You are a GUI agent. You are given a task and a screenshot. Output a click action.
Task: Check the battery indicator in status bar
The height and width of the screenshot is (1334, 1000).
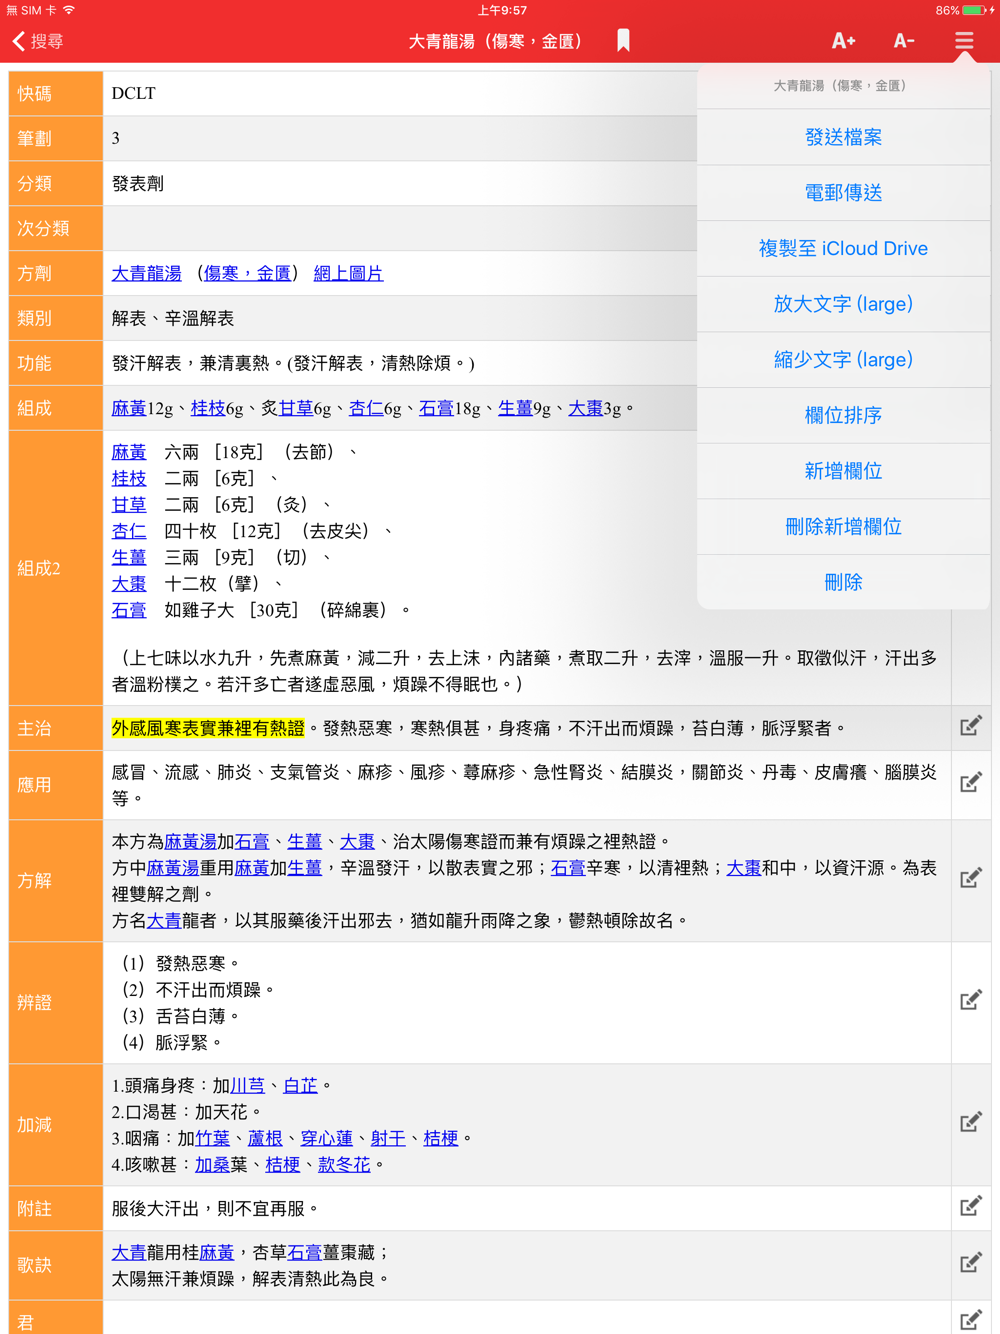[975, 10]
